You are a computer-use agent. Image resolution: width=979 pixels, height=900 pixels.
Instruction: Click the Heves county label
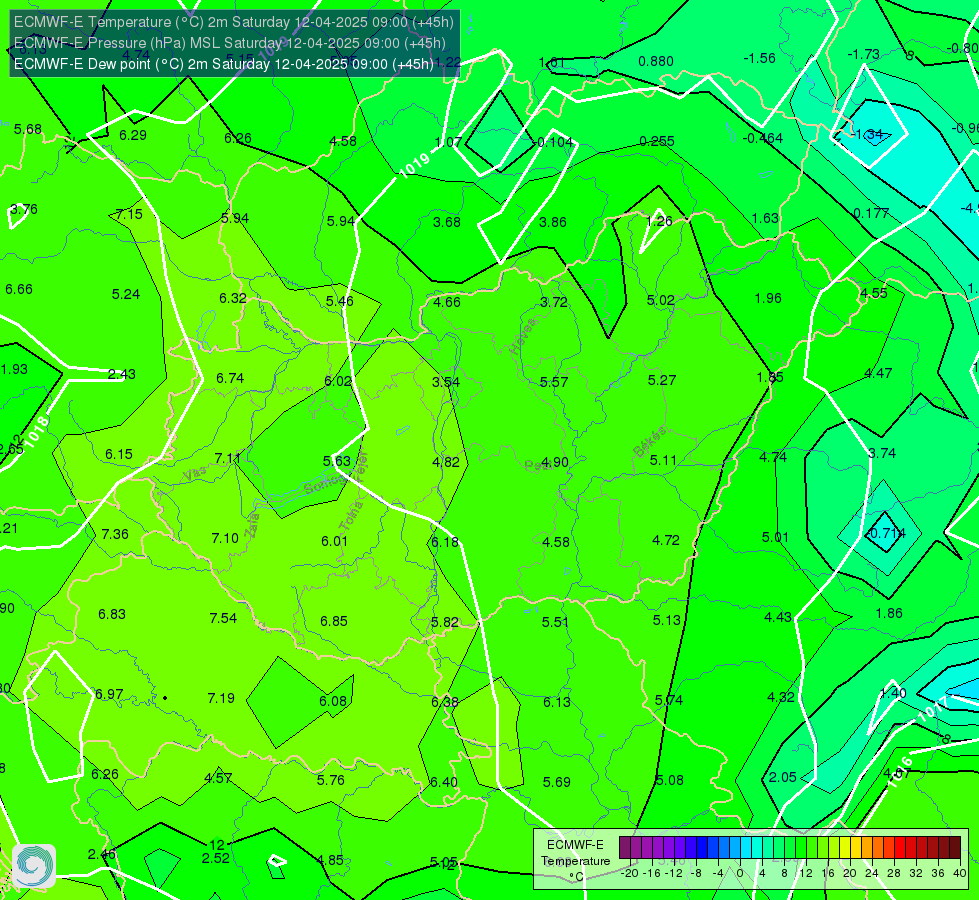(523, 336)
